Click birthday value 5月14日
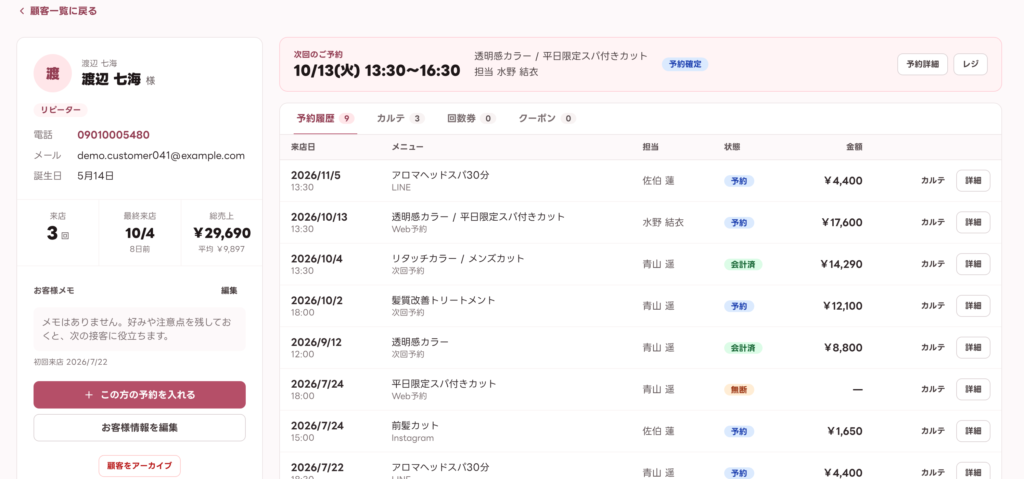This screenshot has width=1024, height=479. point(95,176)
